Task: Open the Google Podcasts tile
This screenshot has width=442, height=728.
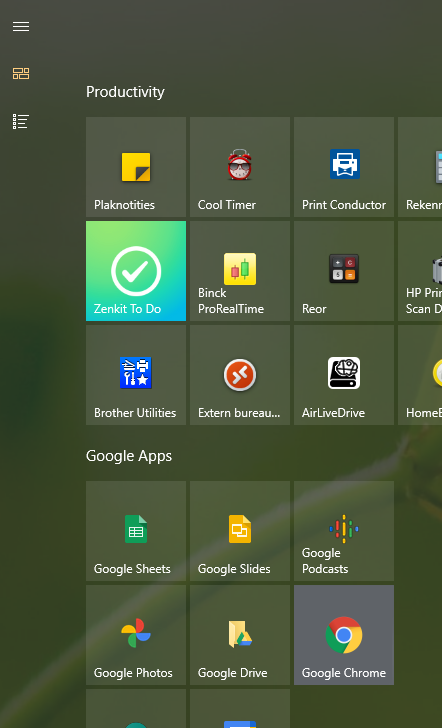Action: coord(344,531)
